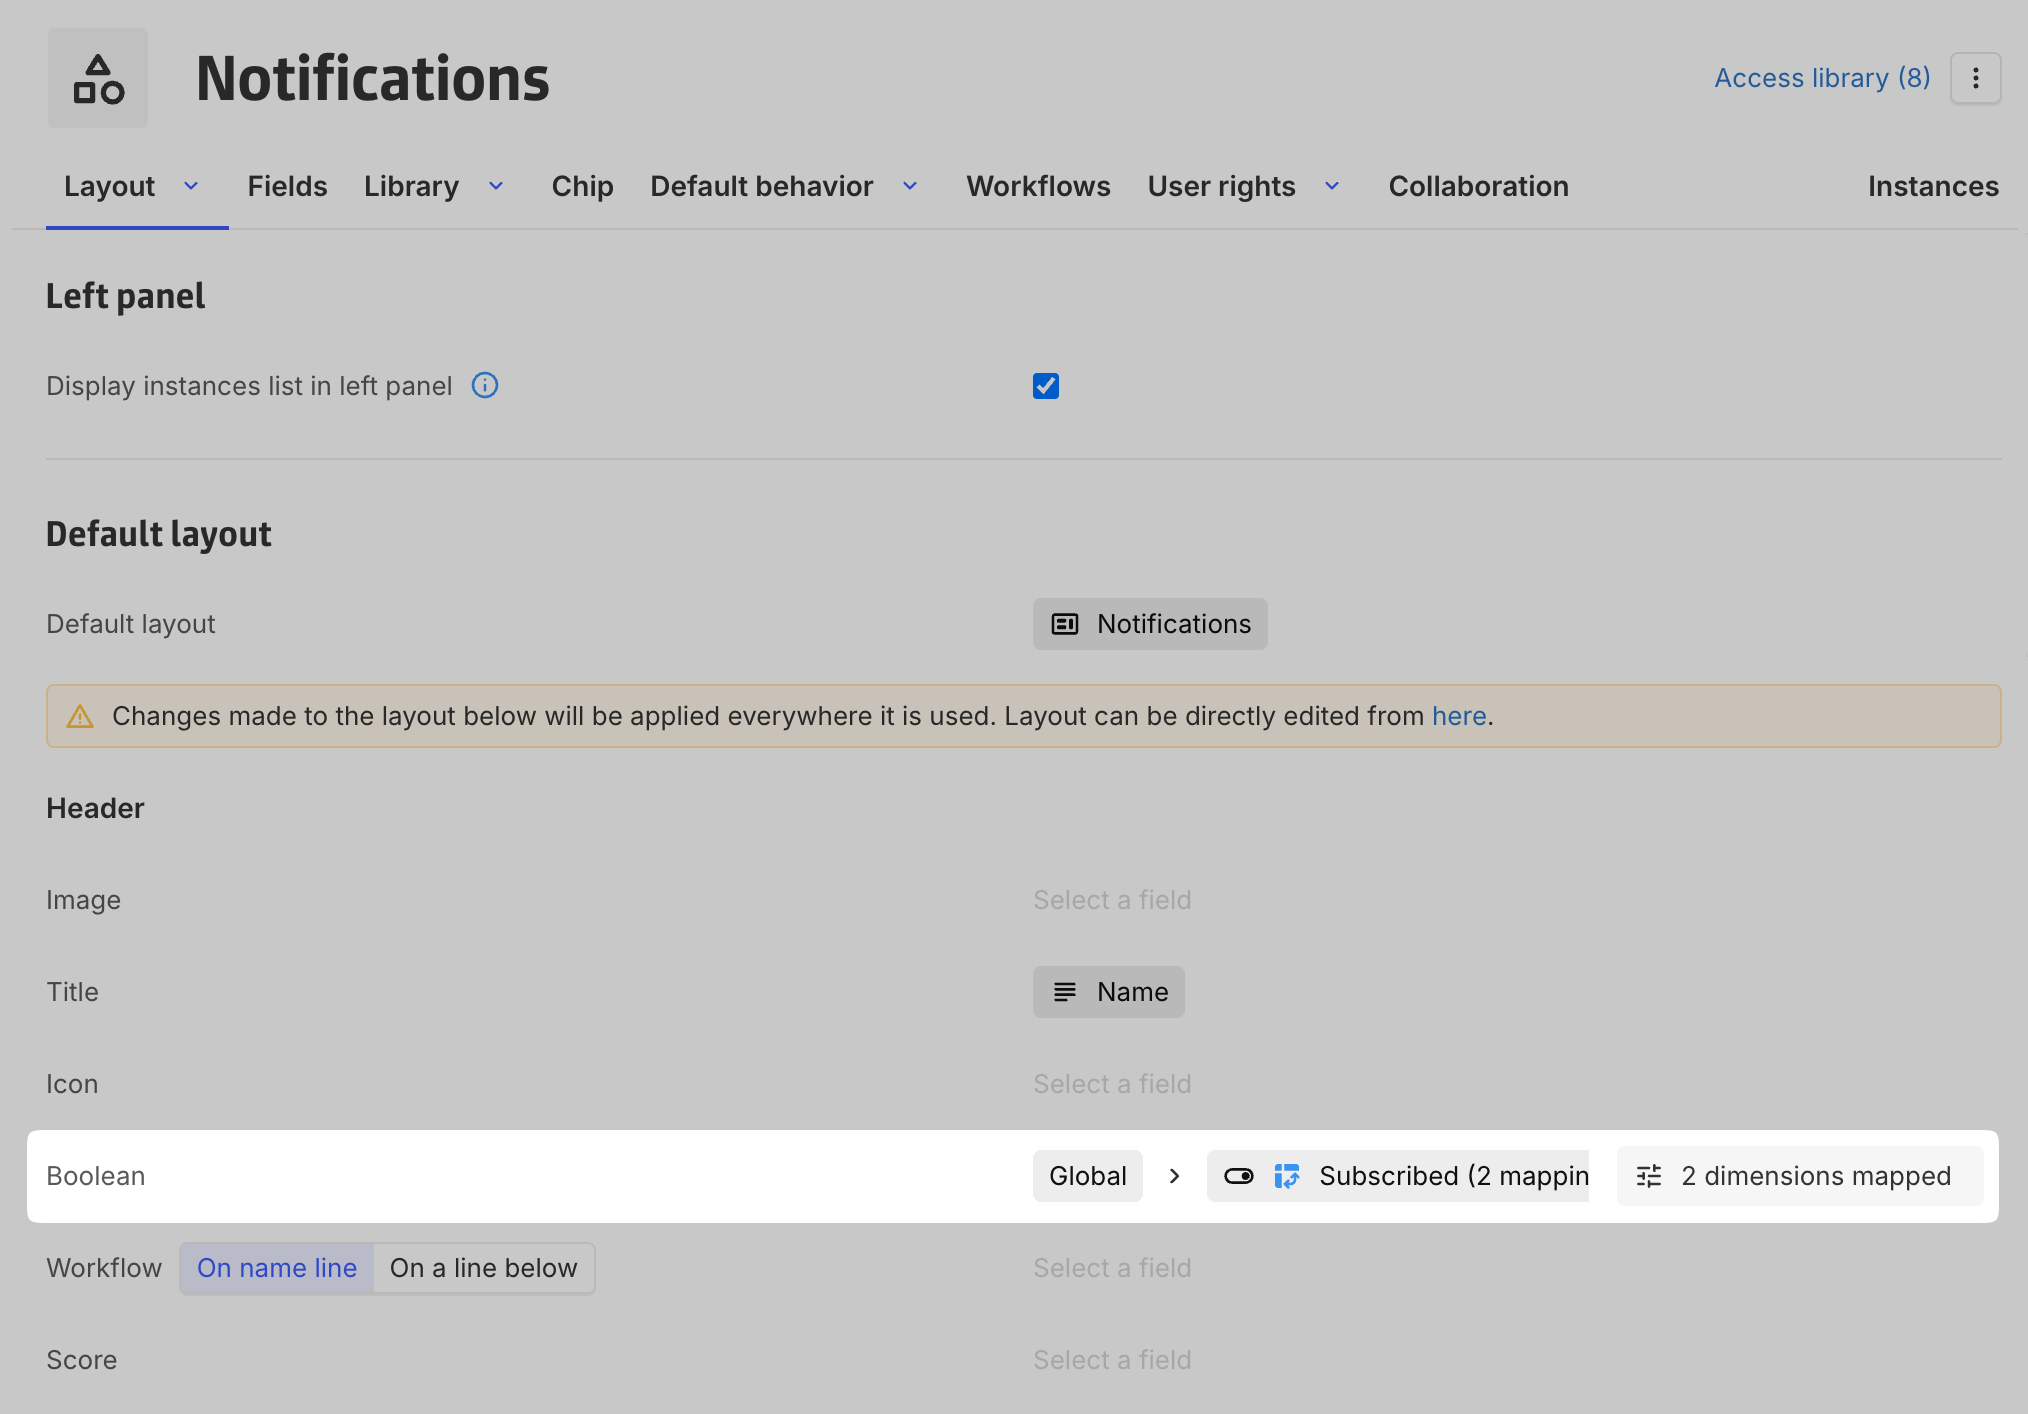
Task: Expand the Library tab dropdown chevron
Action: point(496,187)
